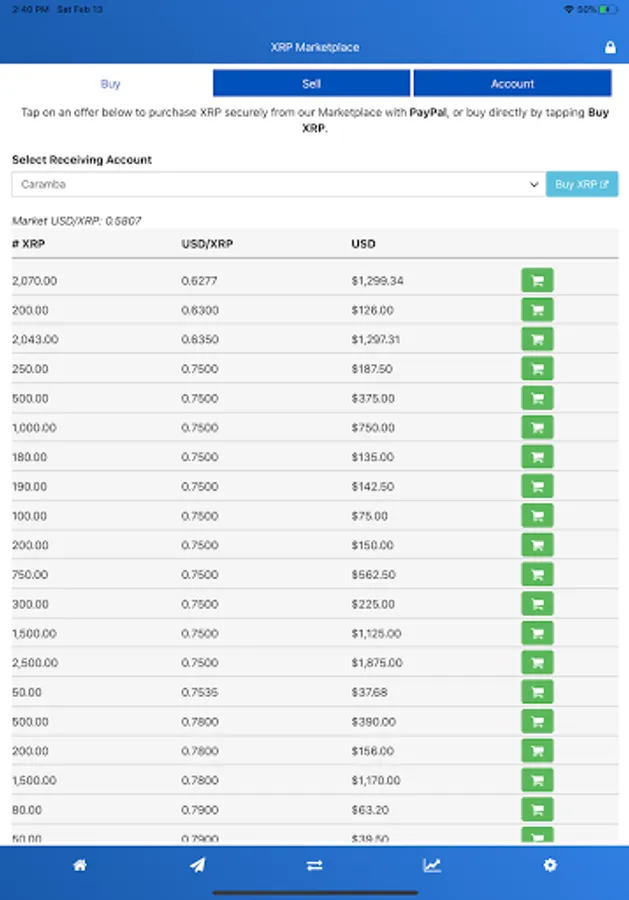
Task: Click the Buy XRP button
Action: [x=582, y=184]
